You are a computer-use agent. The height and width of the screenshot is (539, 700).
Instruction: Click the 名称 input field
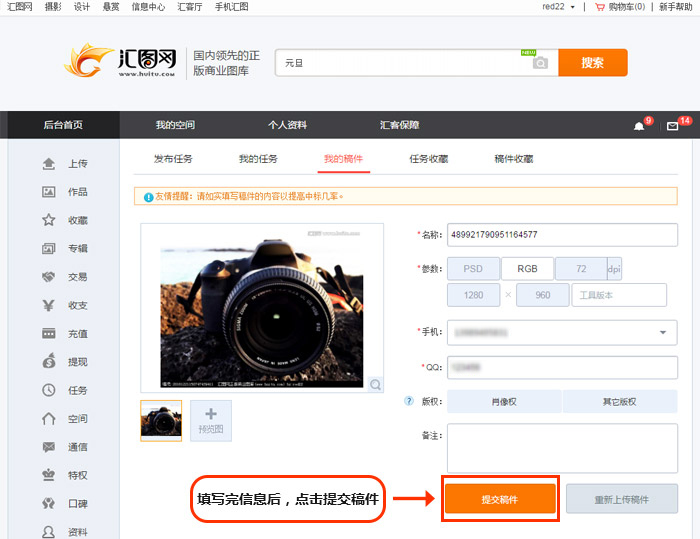tap(561, 235)
